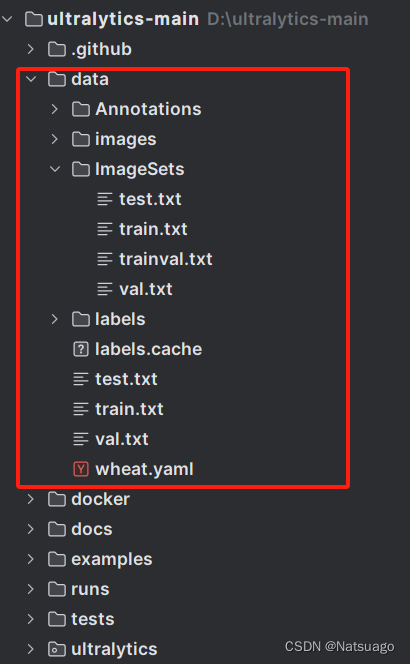The height and width of the screenshot is (664, 410).
Task: Click the Annotations folder icon
Action: [81, 109]
